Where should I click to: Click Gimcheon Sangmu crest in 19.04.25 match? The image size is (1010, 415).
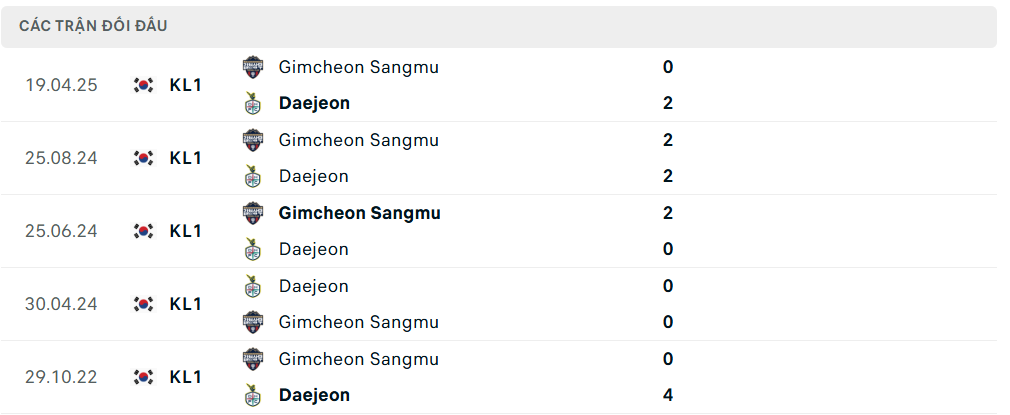click(252, 67)
